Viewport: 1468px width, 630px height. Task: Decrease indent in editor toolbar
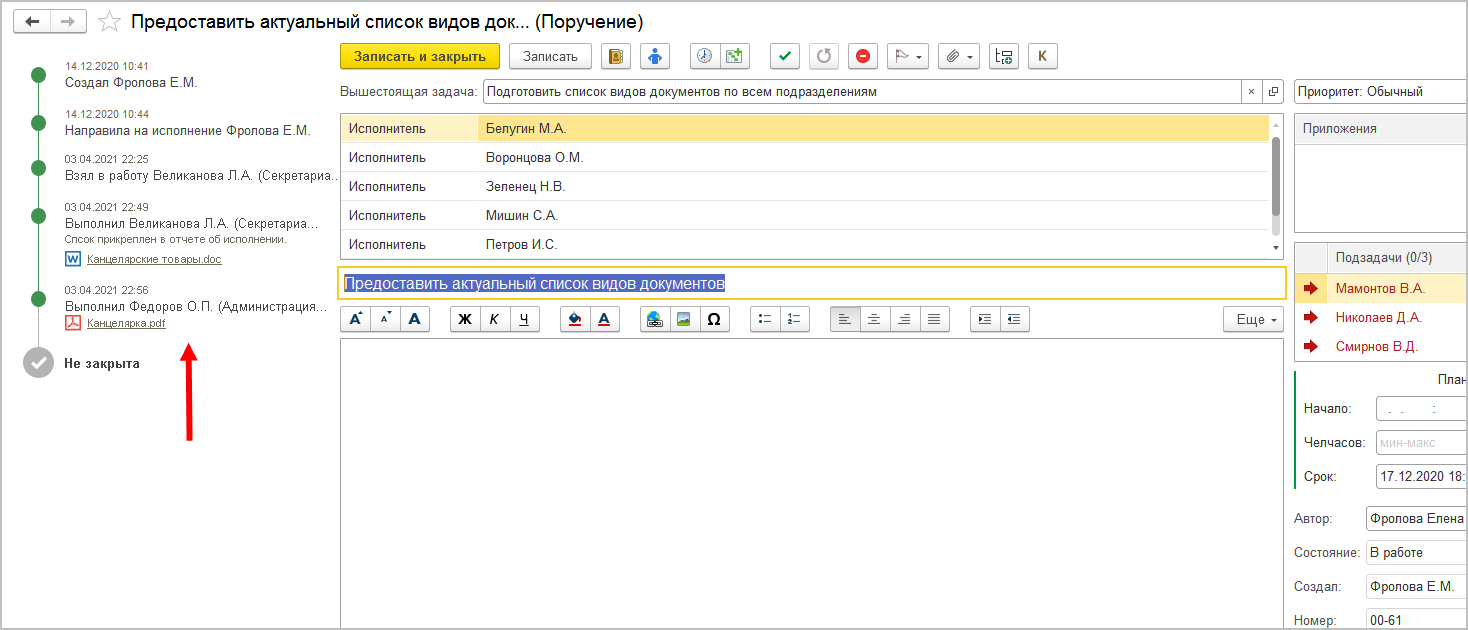pos(1015,319)
